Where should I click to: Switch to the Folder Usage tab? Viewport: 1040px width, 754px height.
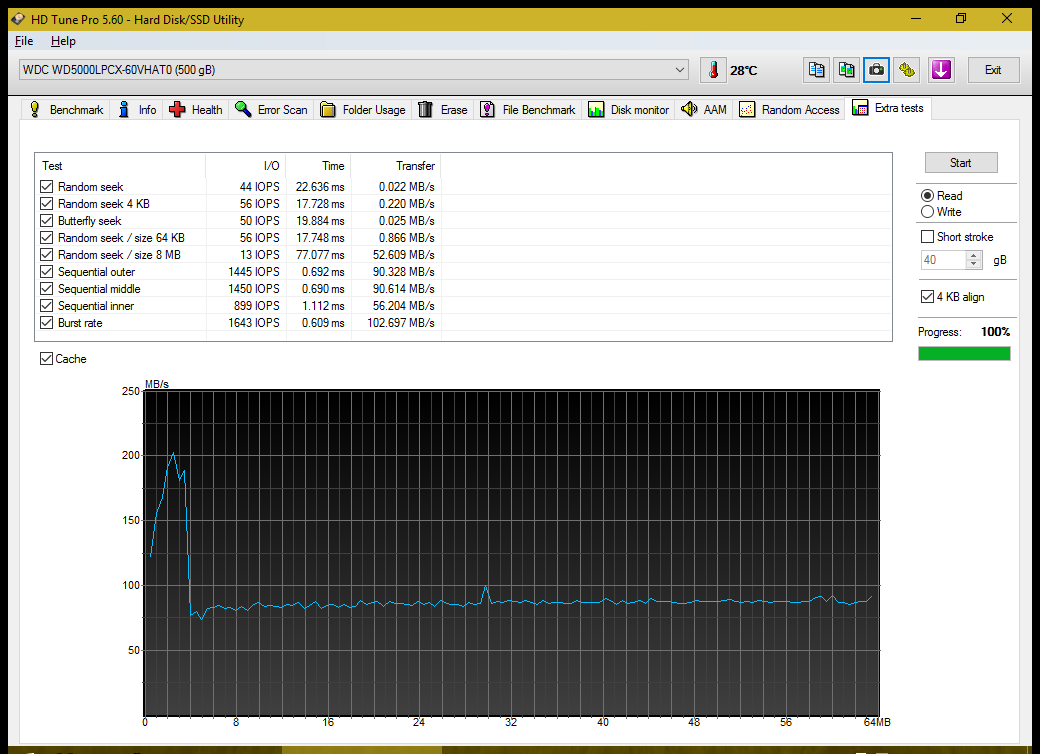pyautogui.click(x=363, y=109)
